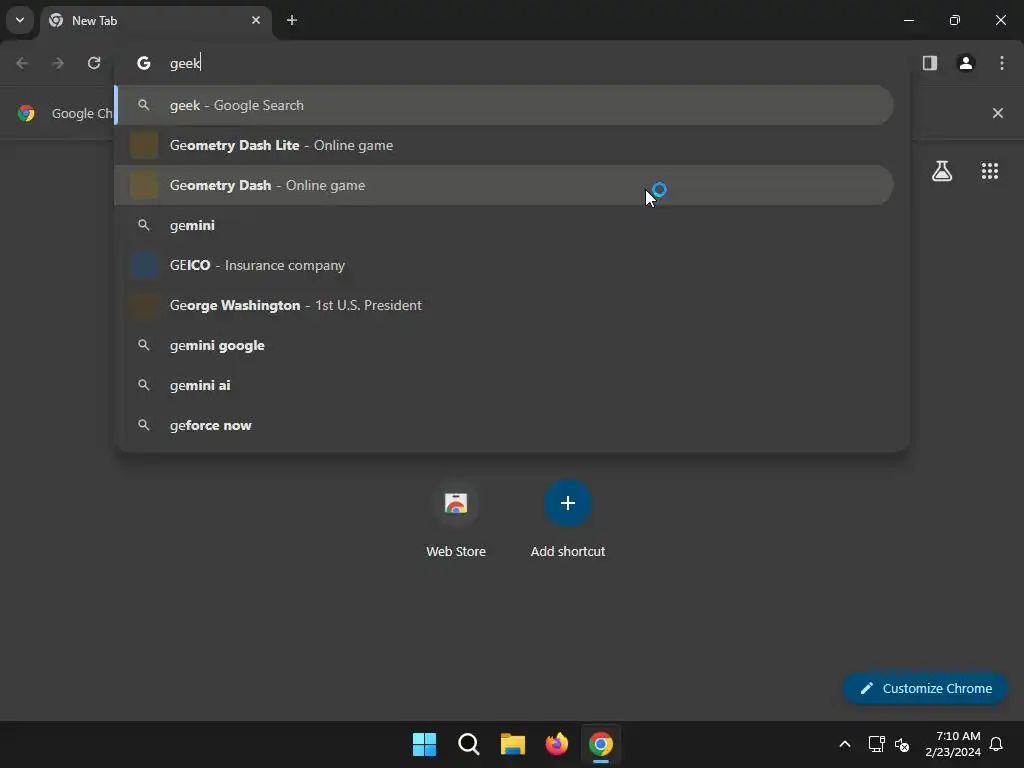The width and height of the screenshot is (1024, 768).
Task: Click the Geometry Dash Lite thumbnail image
Action: point(144,145)
